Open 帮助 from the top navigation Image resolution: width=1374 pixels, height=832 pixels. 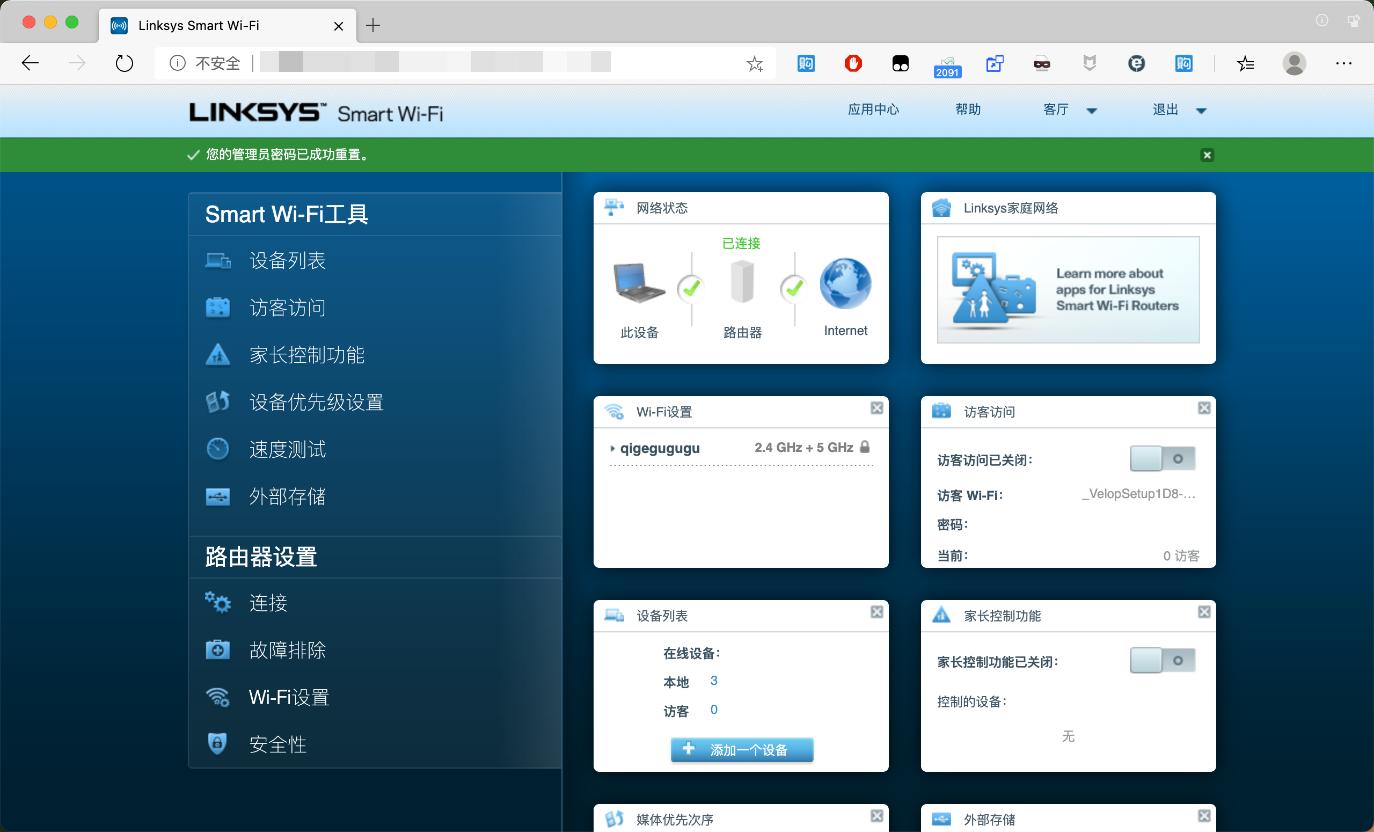[x=967, y=110]
